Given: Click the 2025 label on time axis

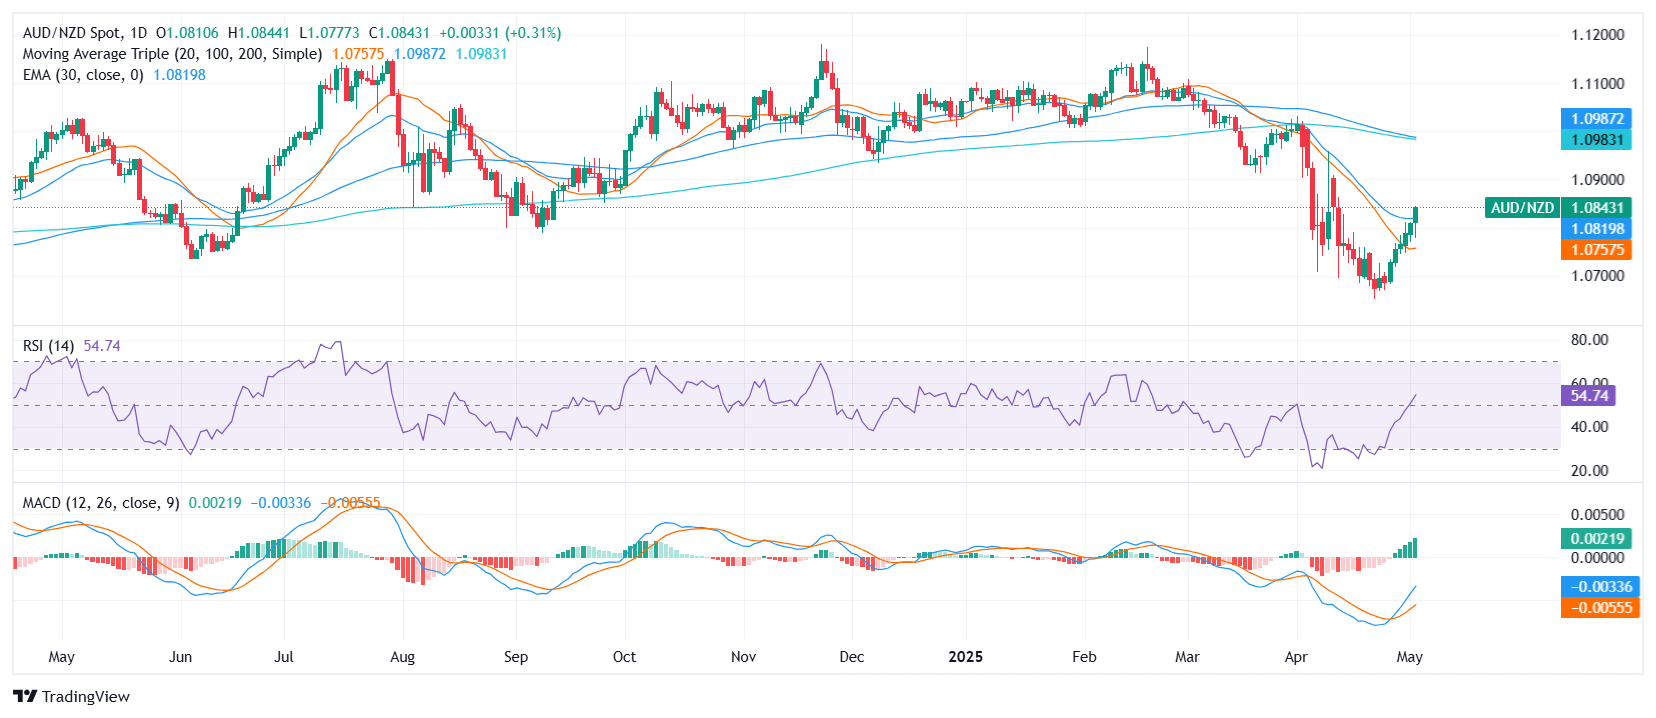Looking at the screenshot, I should 965,657.
